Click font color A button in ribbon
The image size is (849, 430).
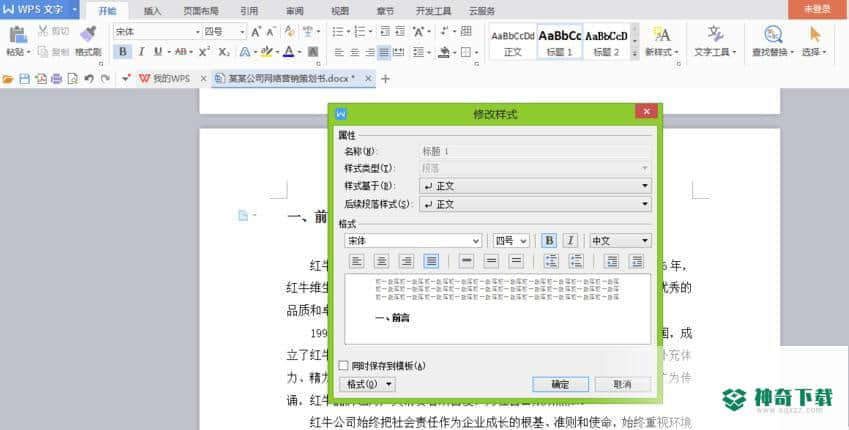tap(289, 52)
